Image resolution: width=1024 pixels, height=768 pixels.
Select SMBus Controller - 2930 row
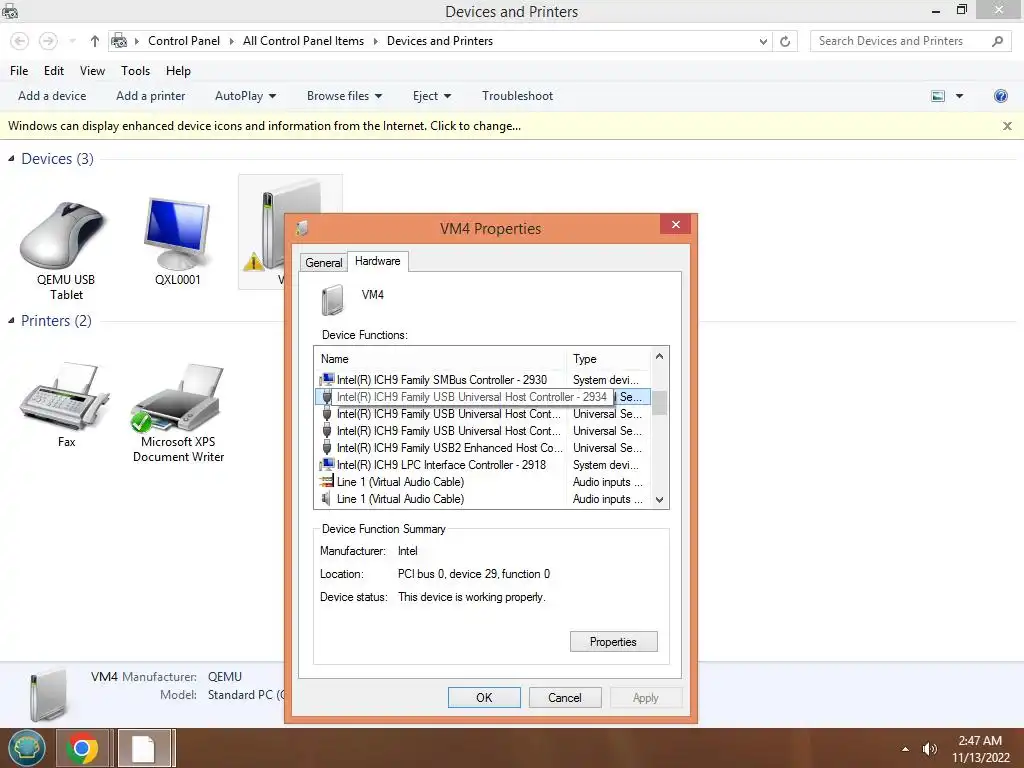point(483,379)
